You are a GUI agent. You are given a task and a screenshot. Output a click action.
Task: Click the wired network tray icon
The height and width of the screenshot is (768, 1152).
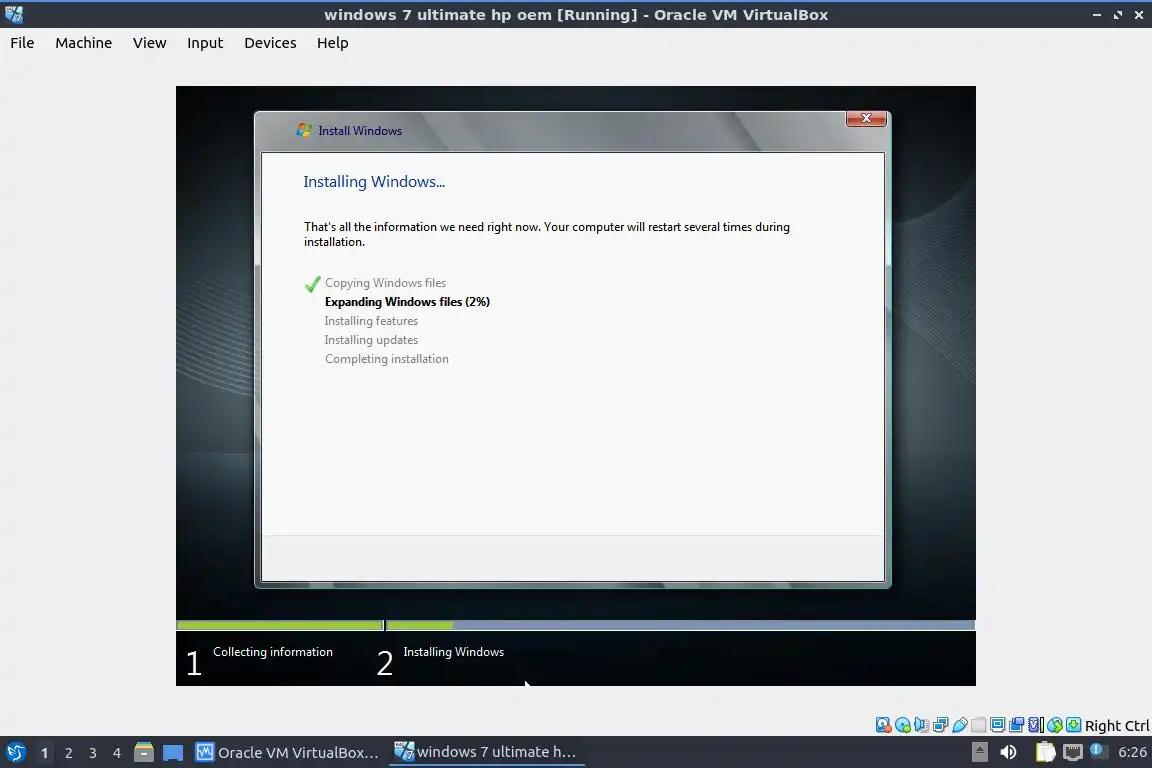click(1073, 752)
